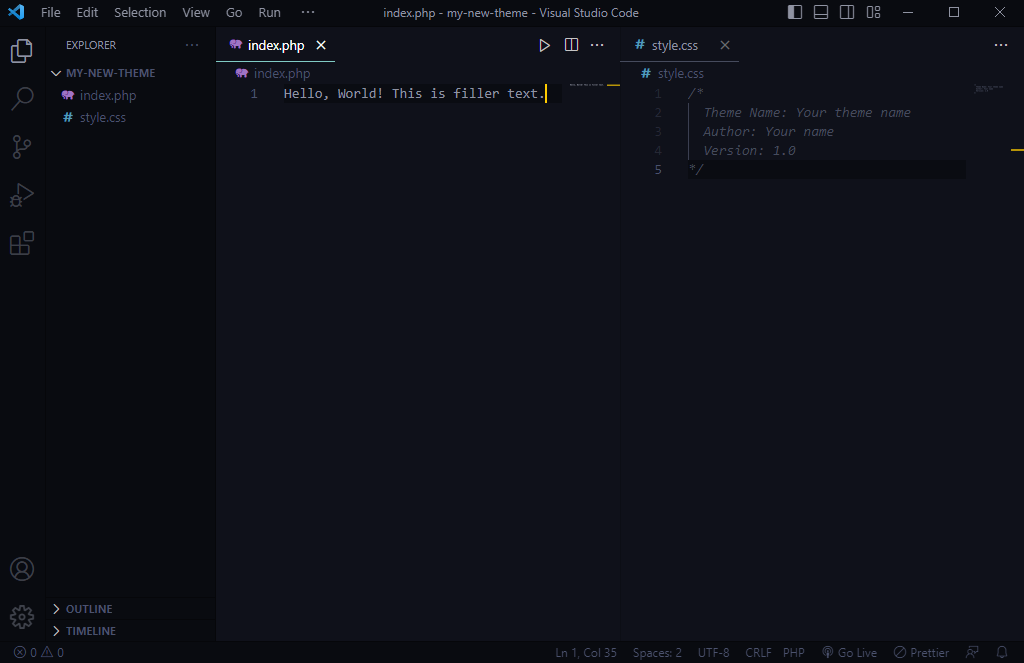Open the Customize Layout control

(873, 12)
